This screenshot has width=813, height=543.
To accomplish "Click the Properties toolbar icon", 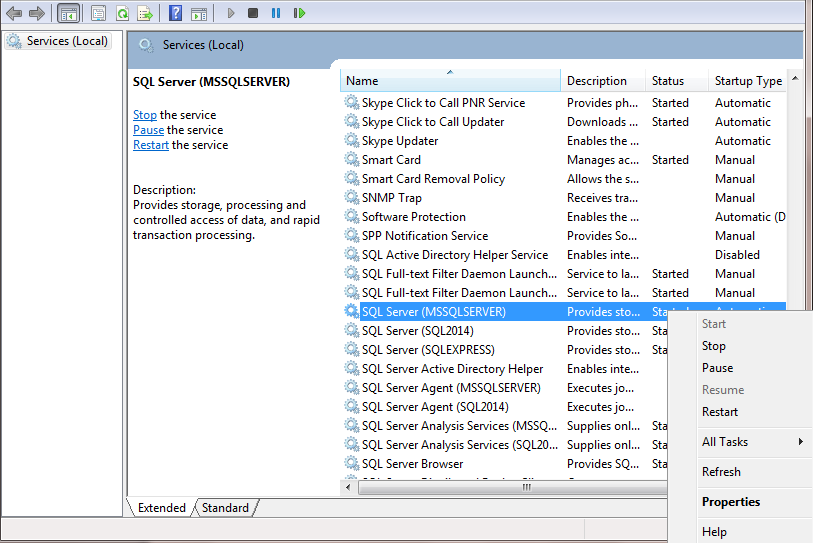I will [x=98, y=13].
